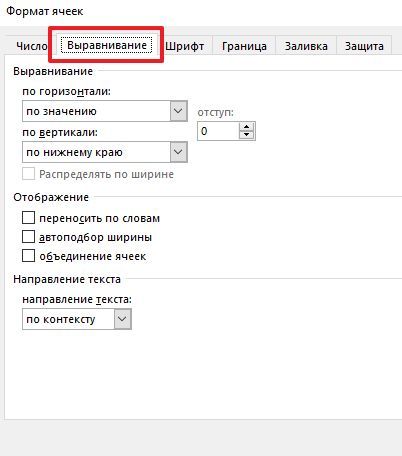Click the Формат ячеек title text
Viewport: 402px width, 456px height.
pos(45,11)
